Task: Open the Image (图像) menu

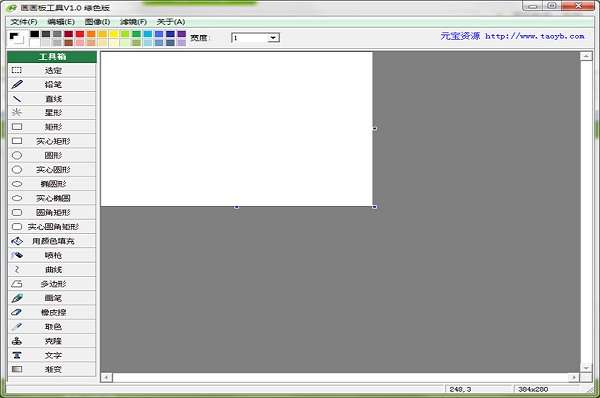Action: (98, 22)
